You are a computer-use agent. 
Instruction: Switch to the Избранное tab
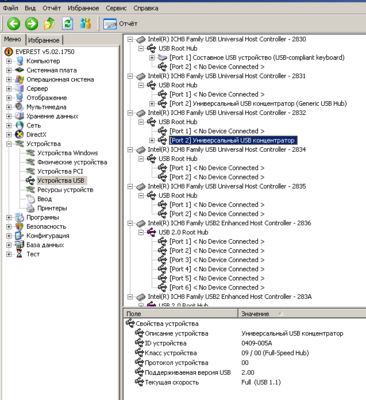(x=44, y=40)
